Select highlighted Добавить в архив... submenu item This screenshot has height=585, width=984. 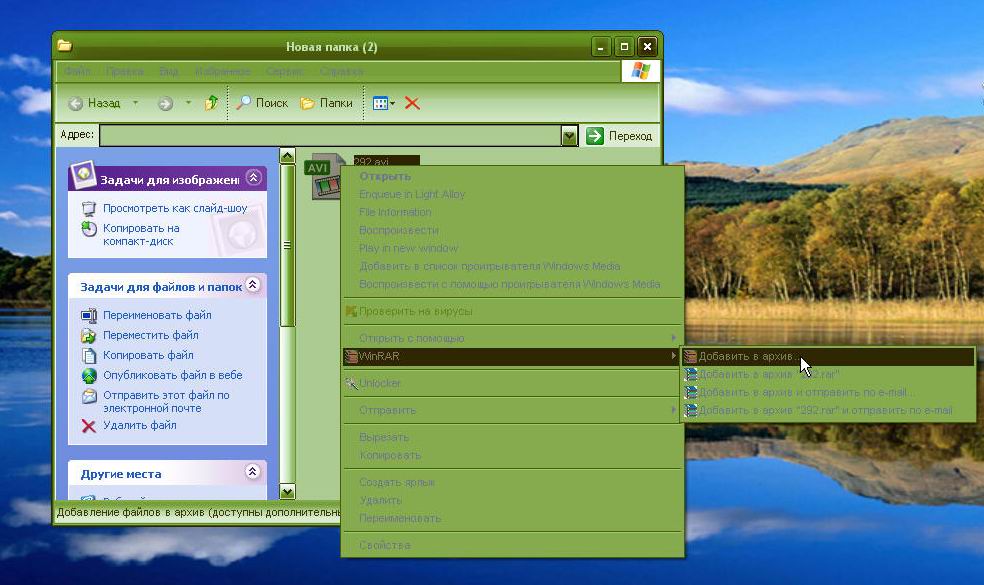(x=828, y=357)
